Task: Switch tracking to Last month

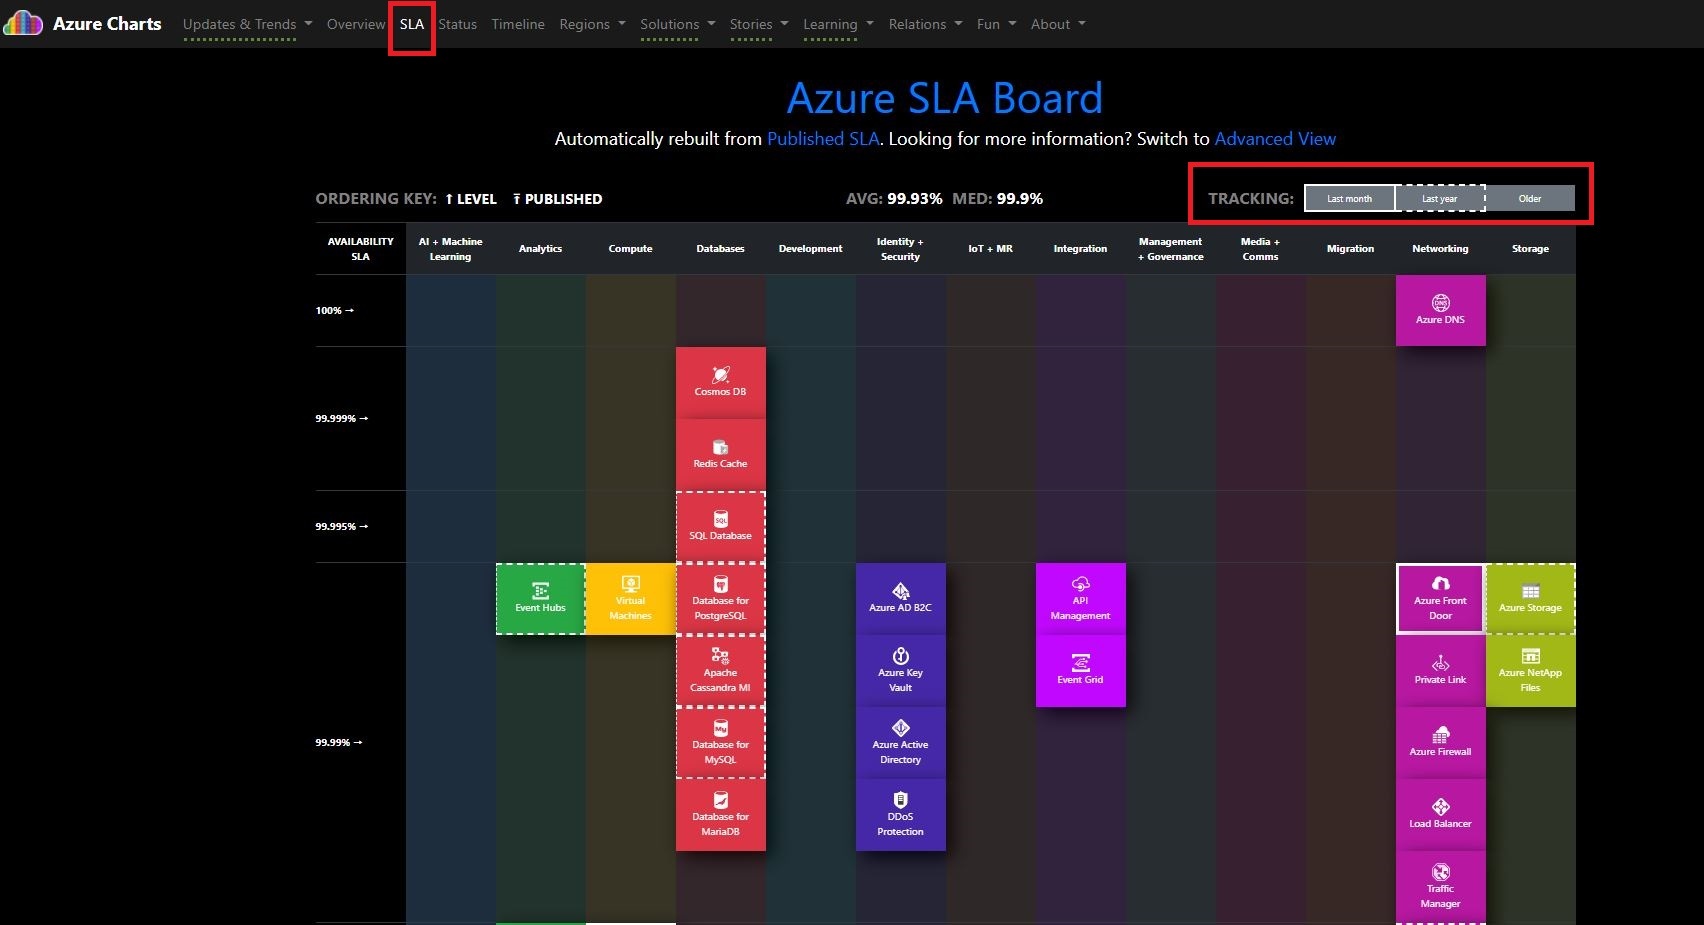Action: point(1348,198)
